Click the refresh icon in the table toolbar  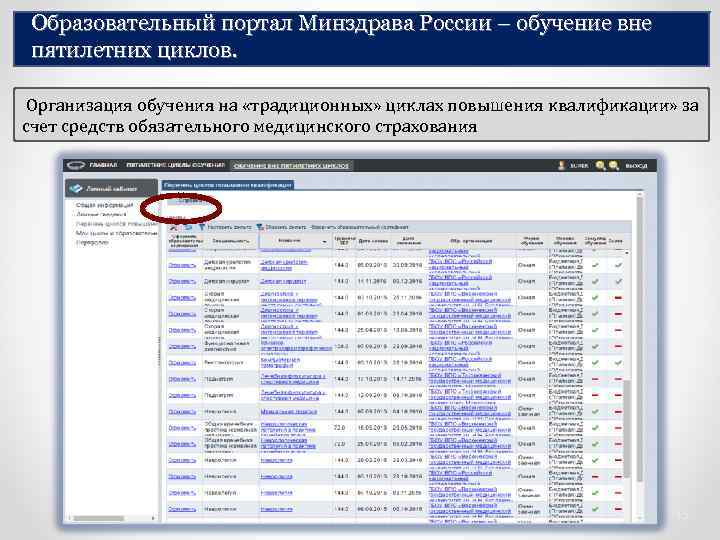(188, 227)
